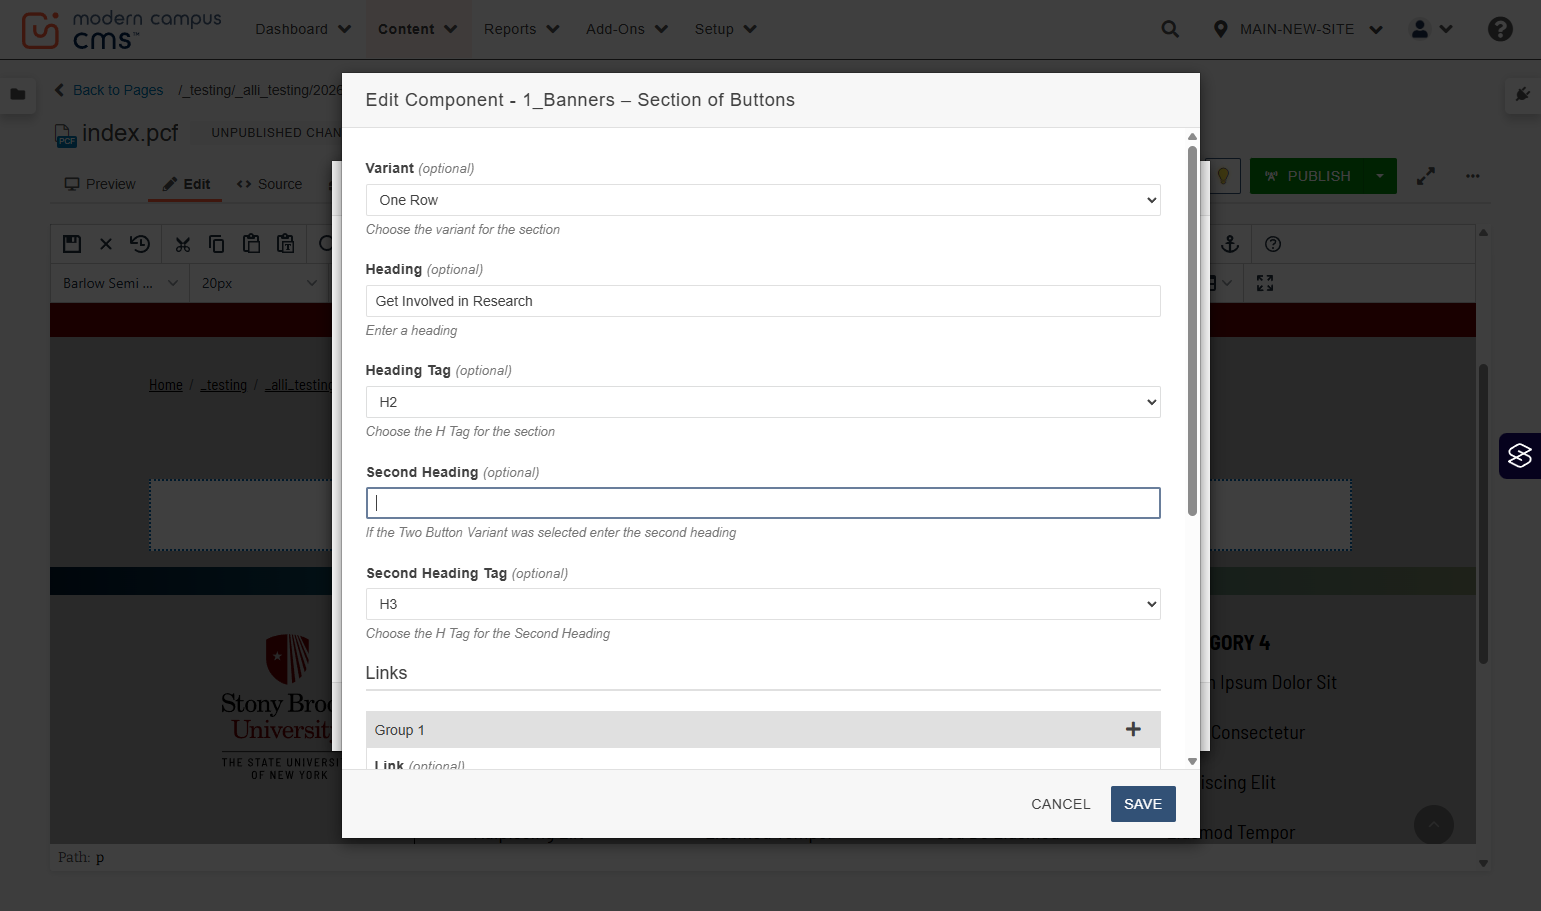Click the paste clipboard icon
This screenshot has height=911, width=1541.
(x=251, y=244)
